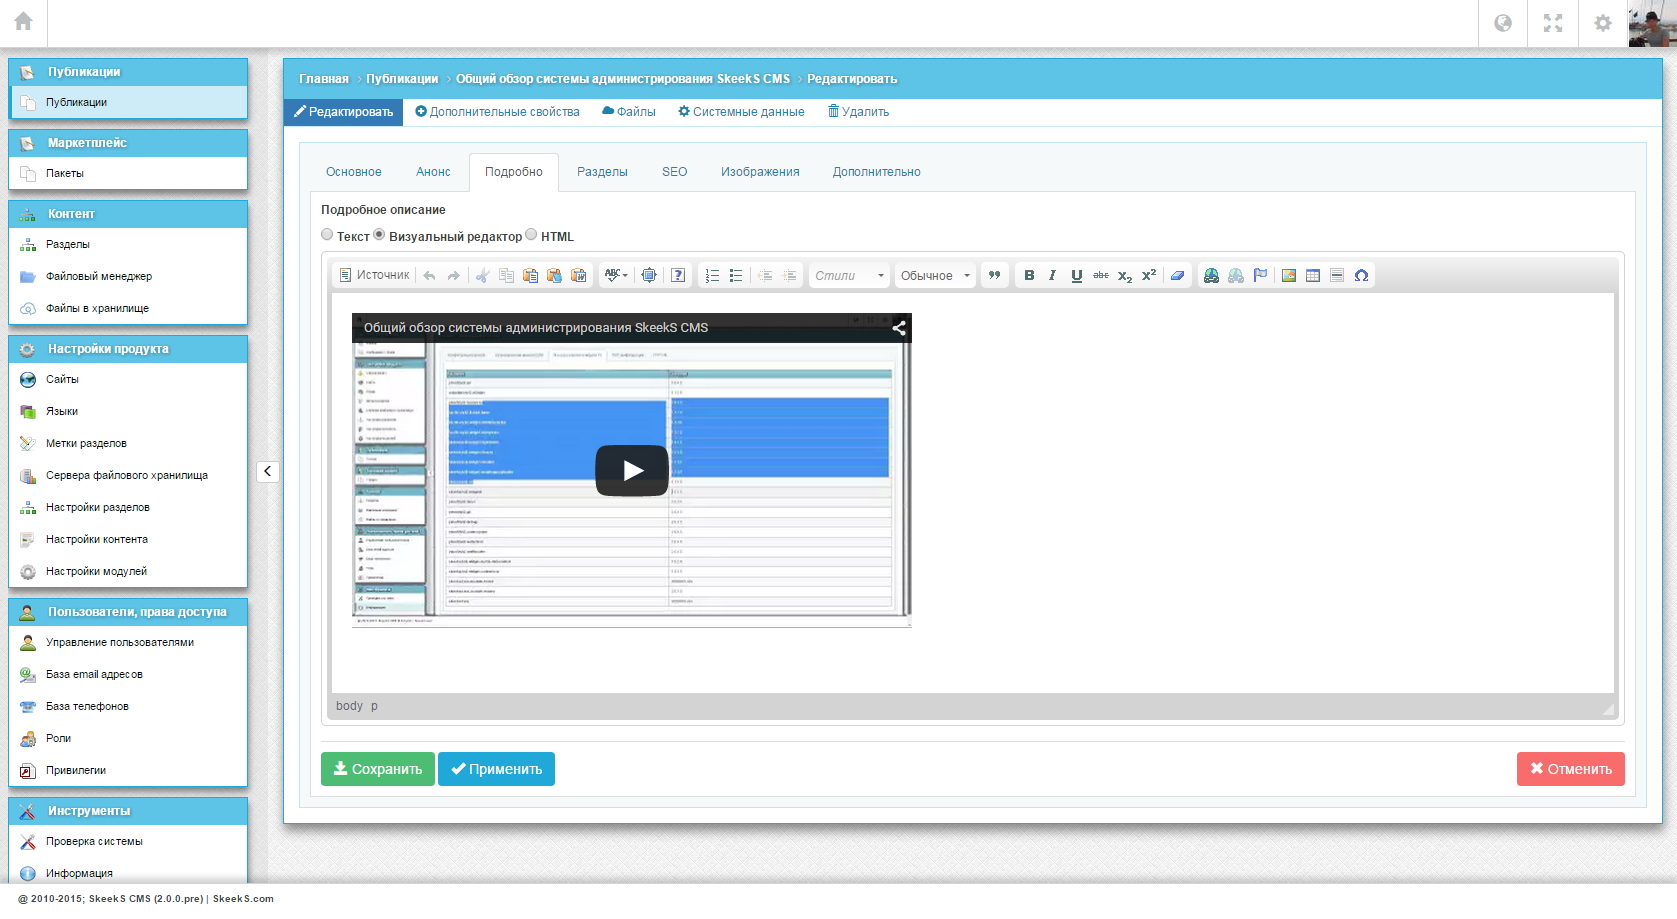Screen dimensions: 1677x919
Task: Insert a block quote
Action: click(x=994, y=275)
